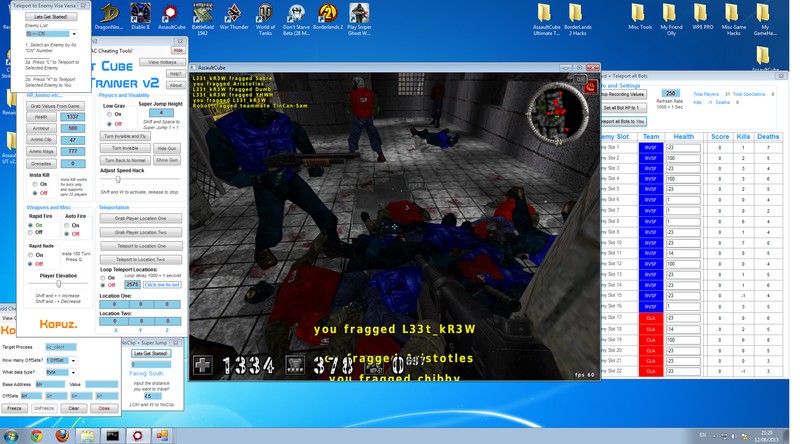Launch Battlefield 1942 from the desktop
Image resolution: width=800 pixels, height=444 pixels.
coord(203,19)
